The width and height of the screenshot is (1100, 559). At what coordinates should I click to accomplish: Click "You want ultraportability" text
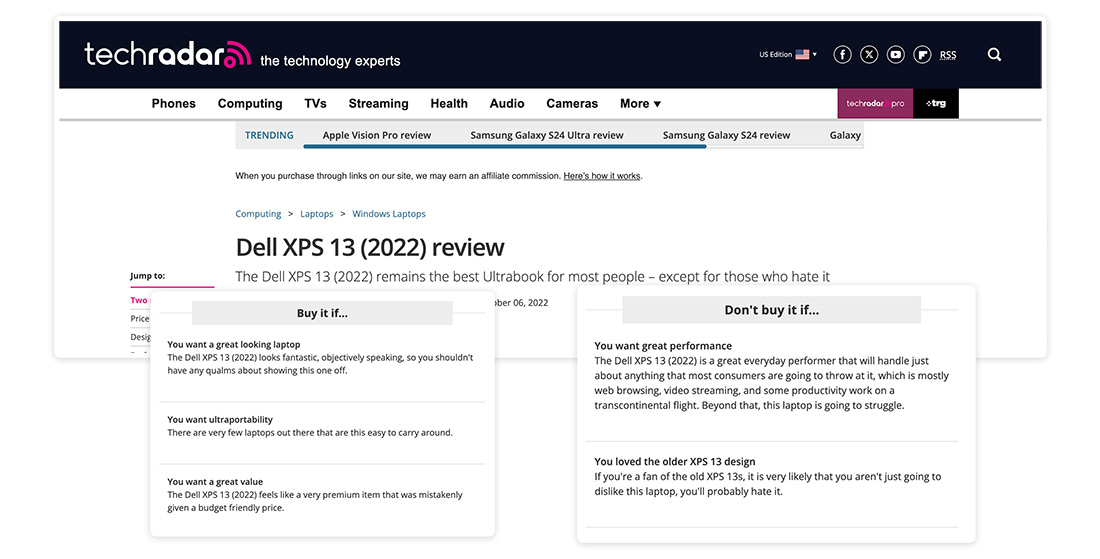(220, 419)
